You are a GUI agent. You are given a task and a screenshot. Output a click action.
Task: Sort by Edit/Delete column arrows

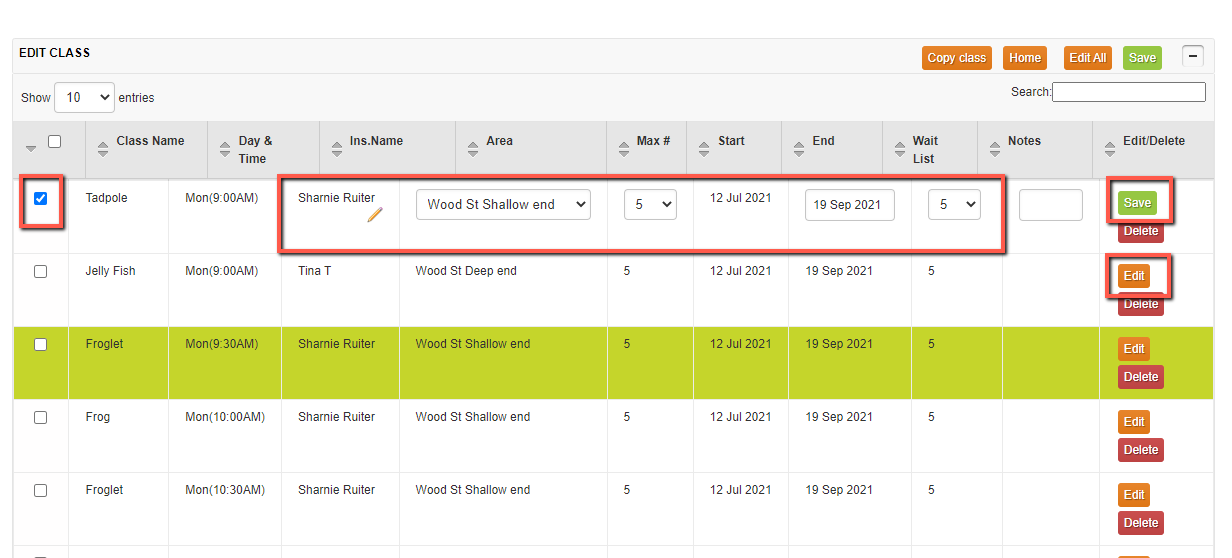pyautogui.click(x=1110, y=149)
